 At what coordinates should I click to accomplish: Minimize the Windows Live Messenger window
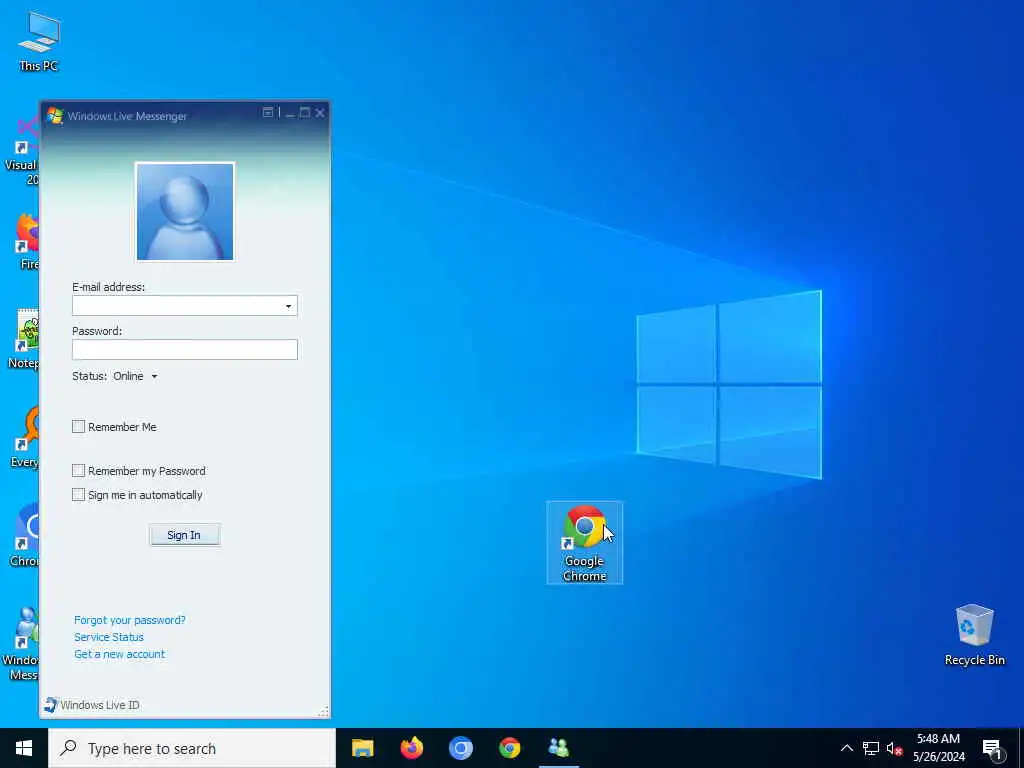pos(290,113)
